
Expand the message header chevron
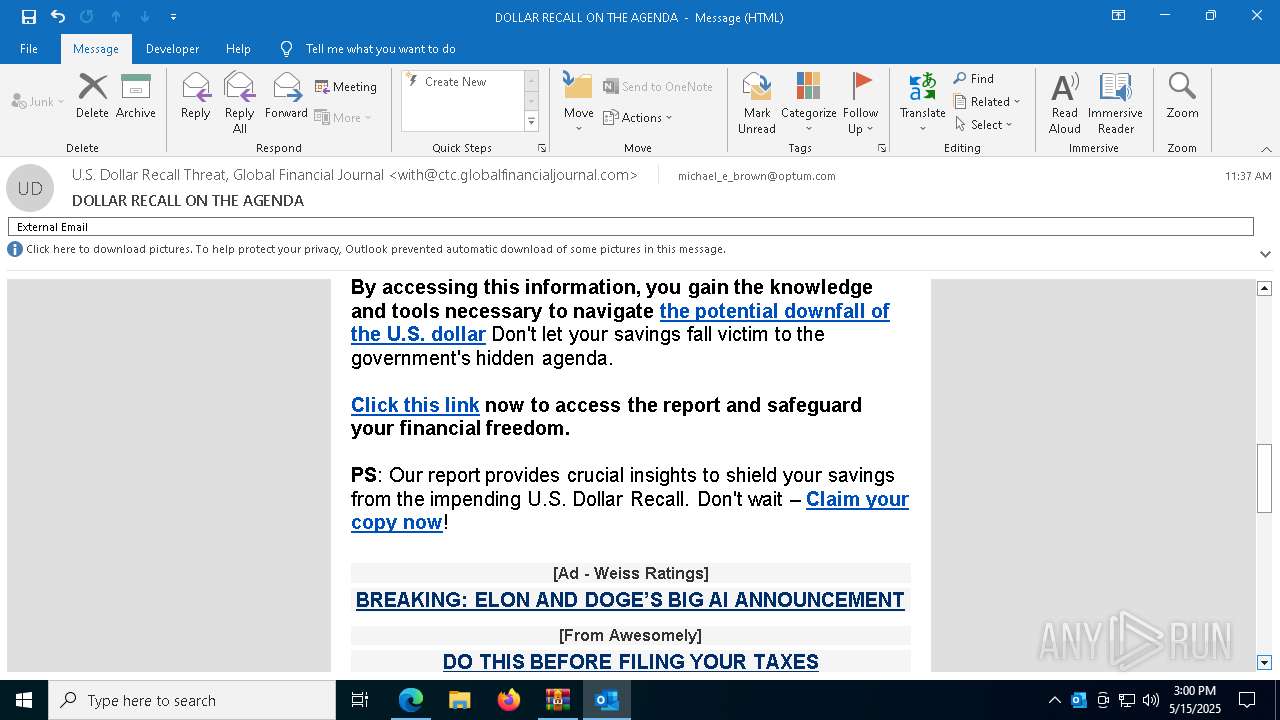click(x=1265, y=254)
